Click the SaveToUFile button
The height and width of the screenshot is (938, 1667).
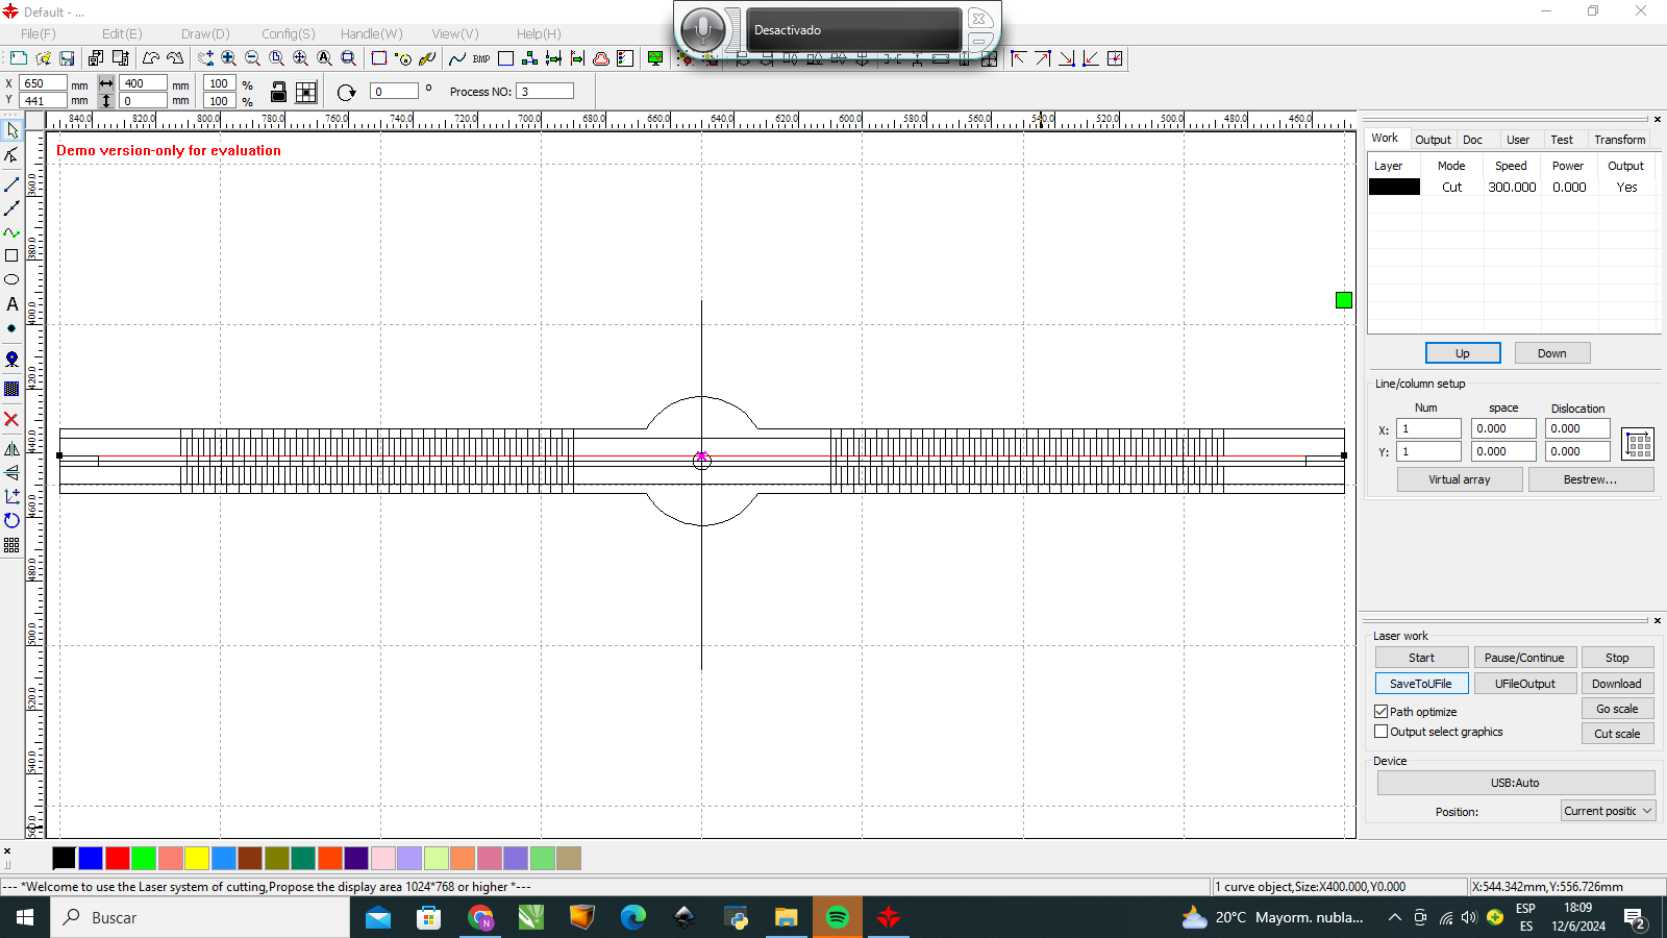click(1421, 684)
